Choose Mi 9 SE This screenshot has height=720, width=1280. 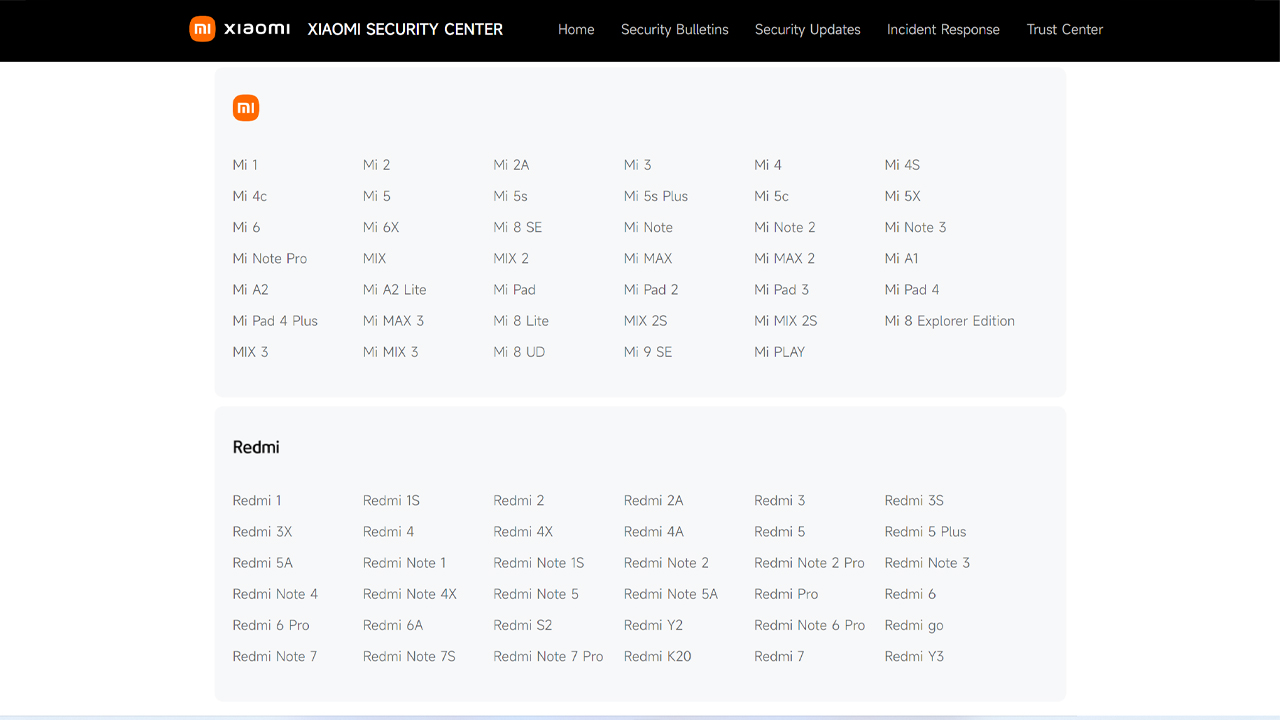tap(648, 351)
